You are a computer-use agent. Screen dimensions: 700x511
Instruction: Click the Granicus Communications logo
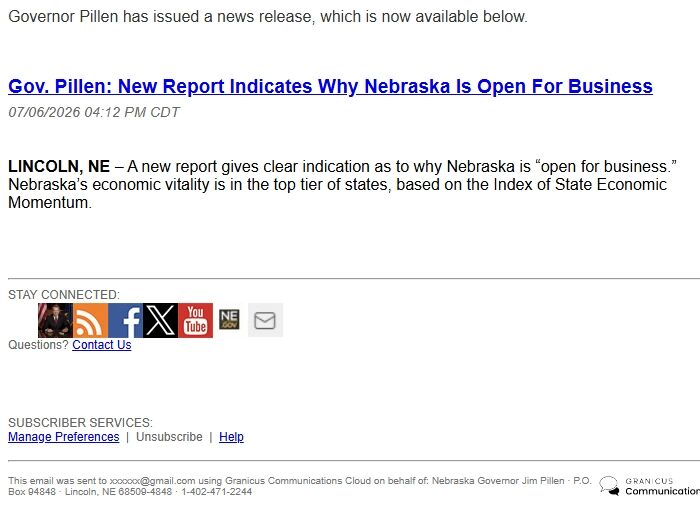(650, 486)
